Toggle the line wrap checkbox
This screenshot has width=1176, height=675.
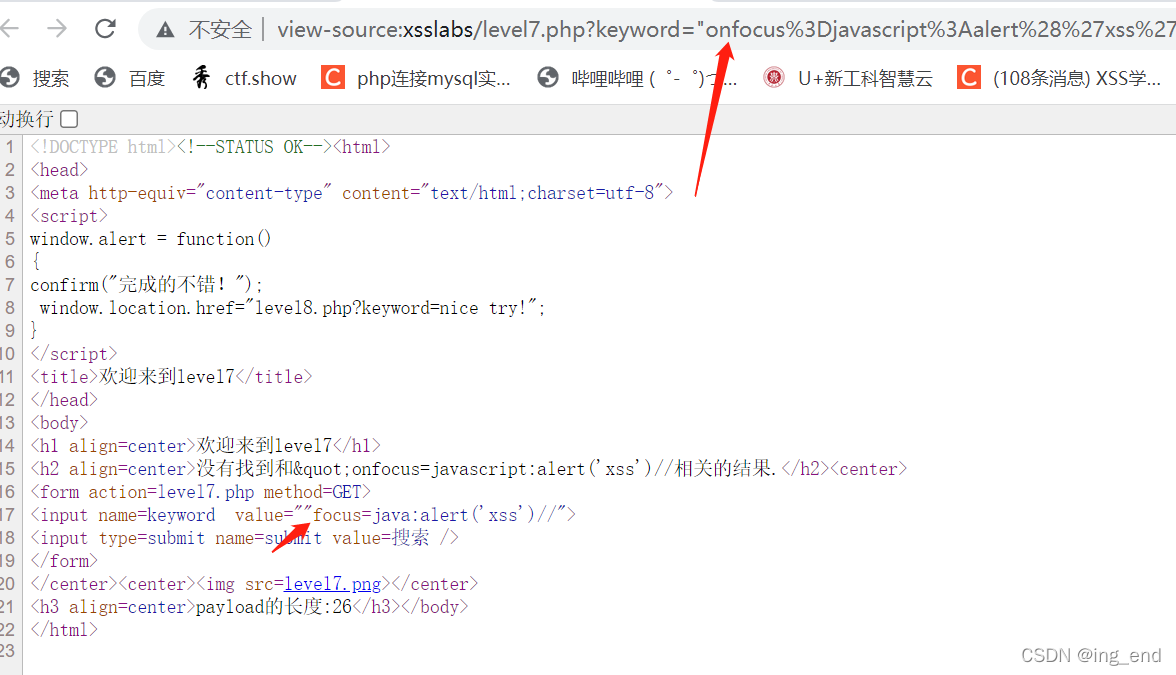coord(69,118)
